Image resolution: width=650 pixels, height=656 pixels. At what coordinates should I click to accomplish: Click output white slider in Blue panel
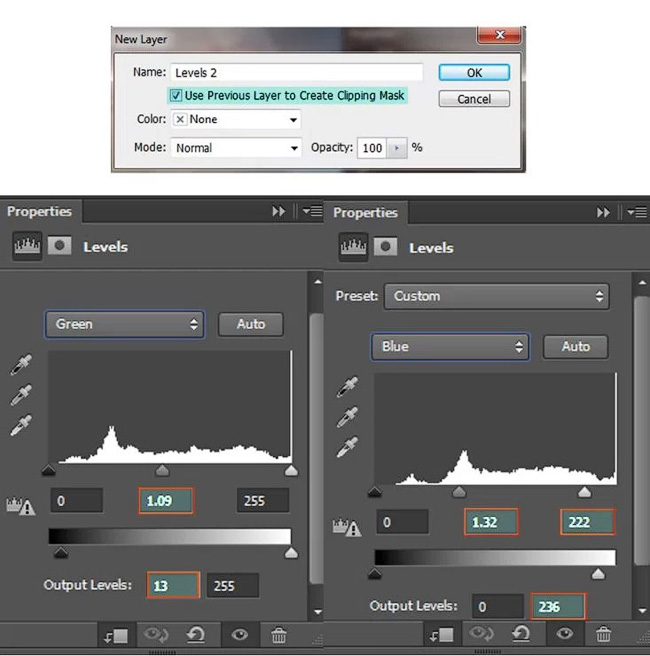click(598, 574)
